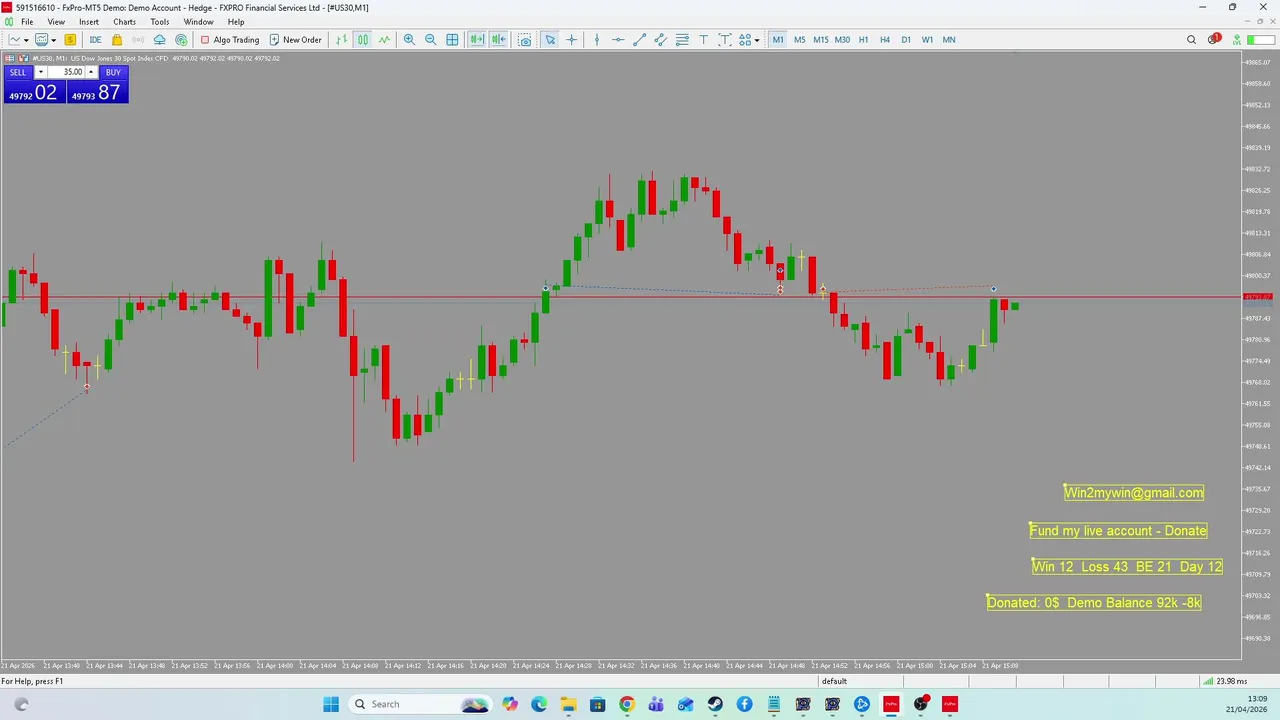Viewport: 1280px width, 720px height.
Task: Tile windows with grid icon
Action: [x=452, y=40]
